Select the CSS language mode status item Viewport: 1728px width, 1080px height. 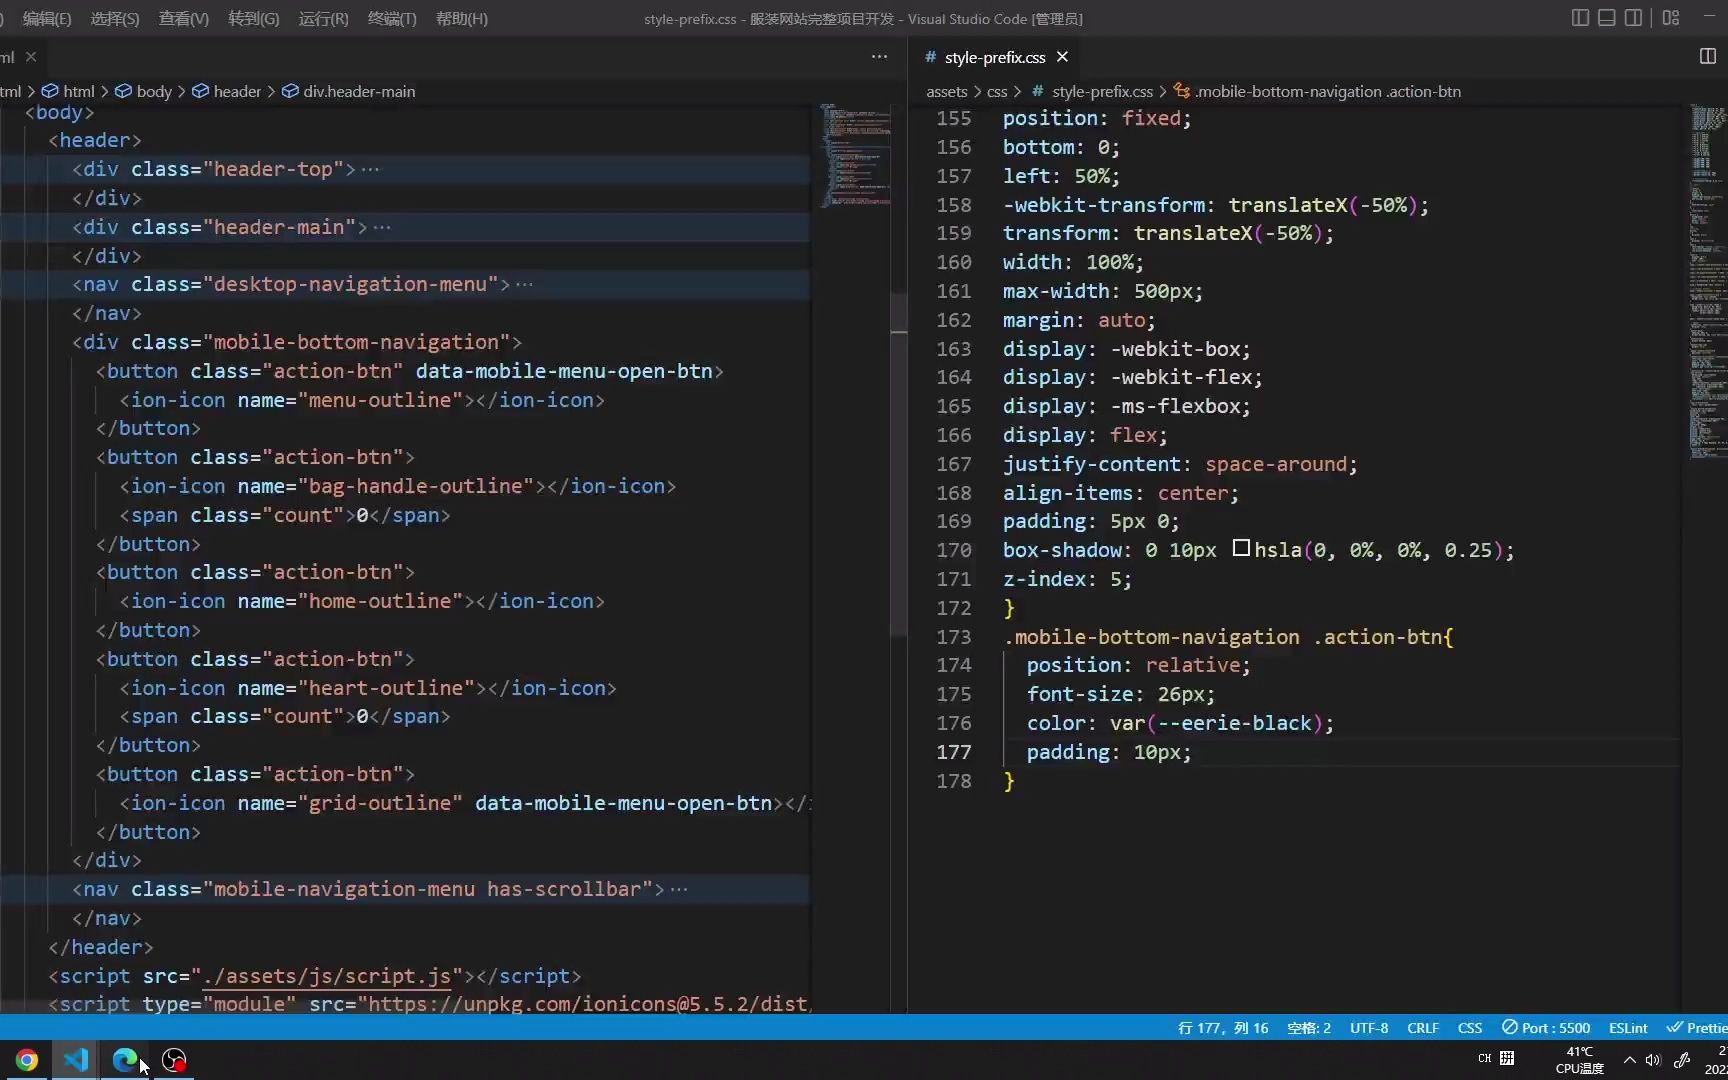[1470, 1028]
